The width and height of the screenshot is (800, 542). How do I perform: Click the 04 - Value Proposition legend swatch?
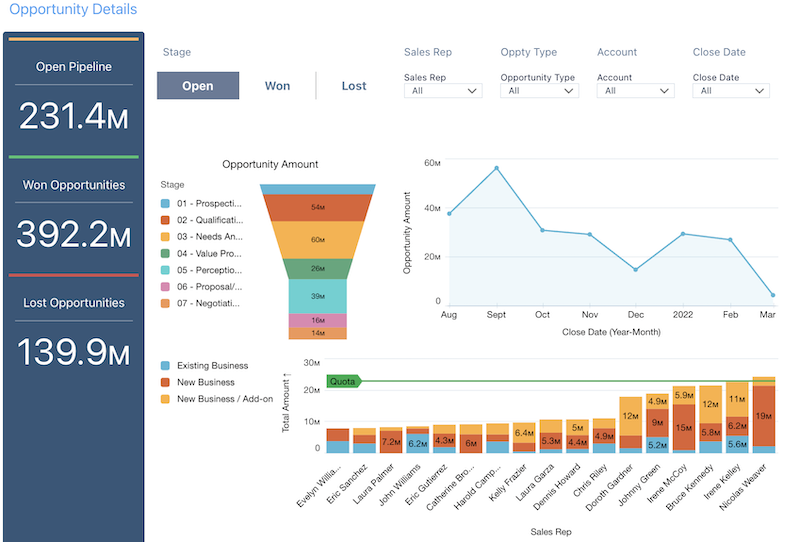pos(165,253)
